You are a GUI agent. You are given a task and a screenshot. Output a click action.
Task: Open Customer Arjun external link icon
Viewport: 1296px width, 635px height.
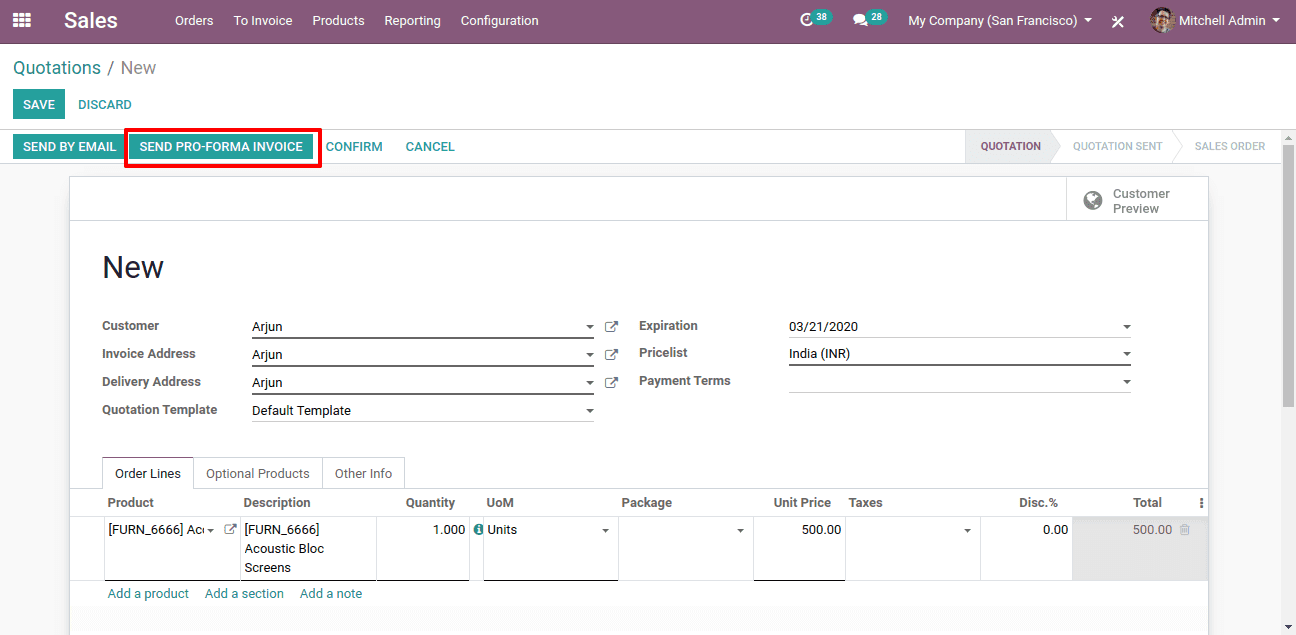point(611,327)
